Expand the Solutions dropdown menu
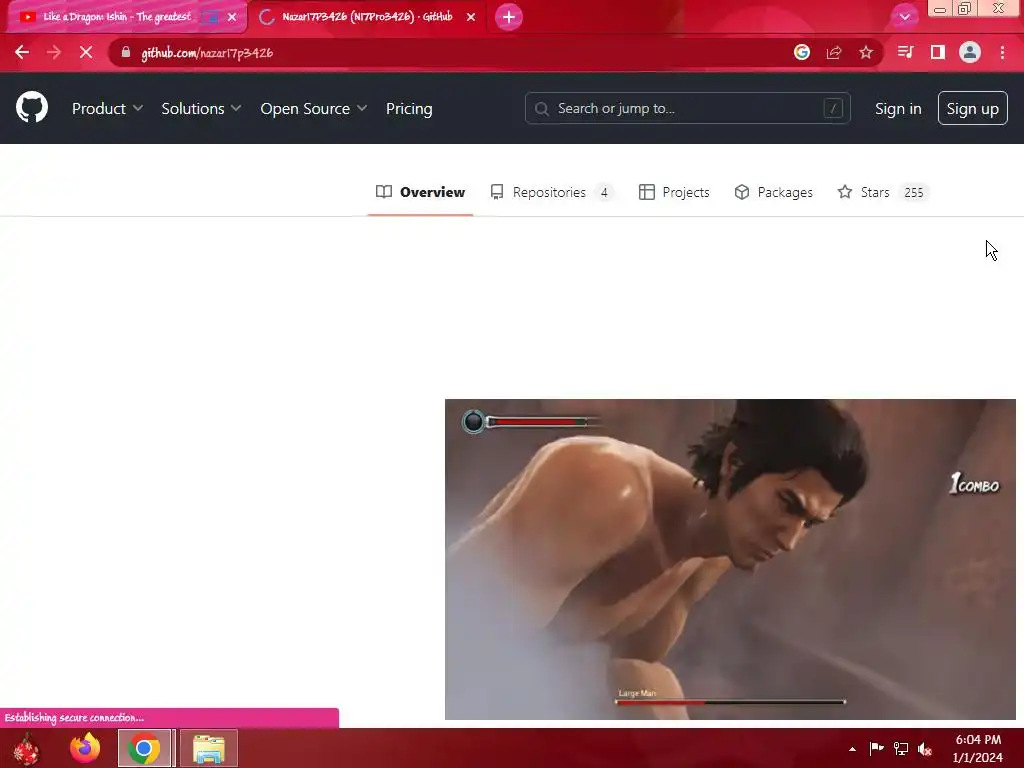Screen dimensions: 1024x768 (201, 108)
